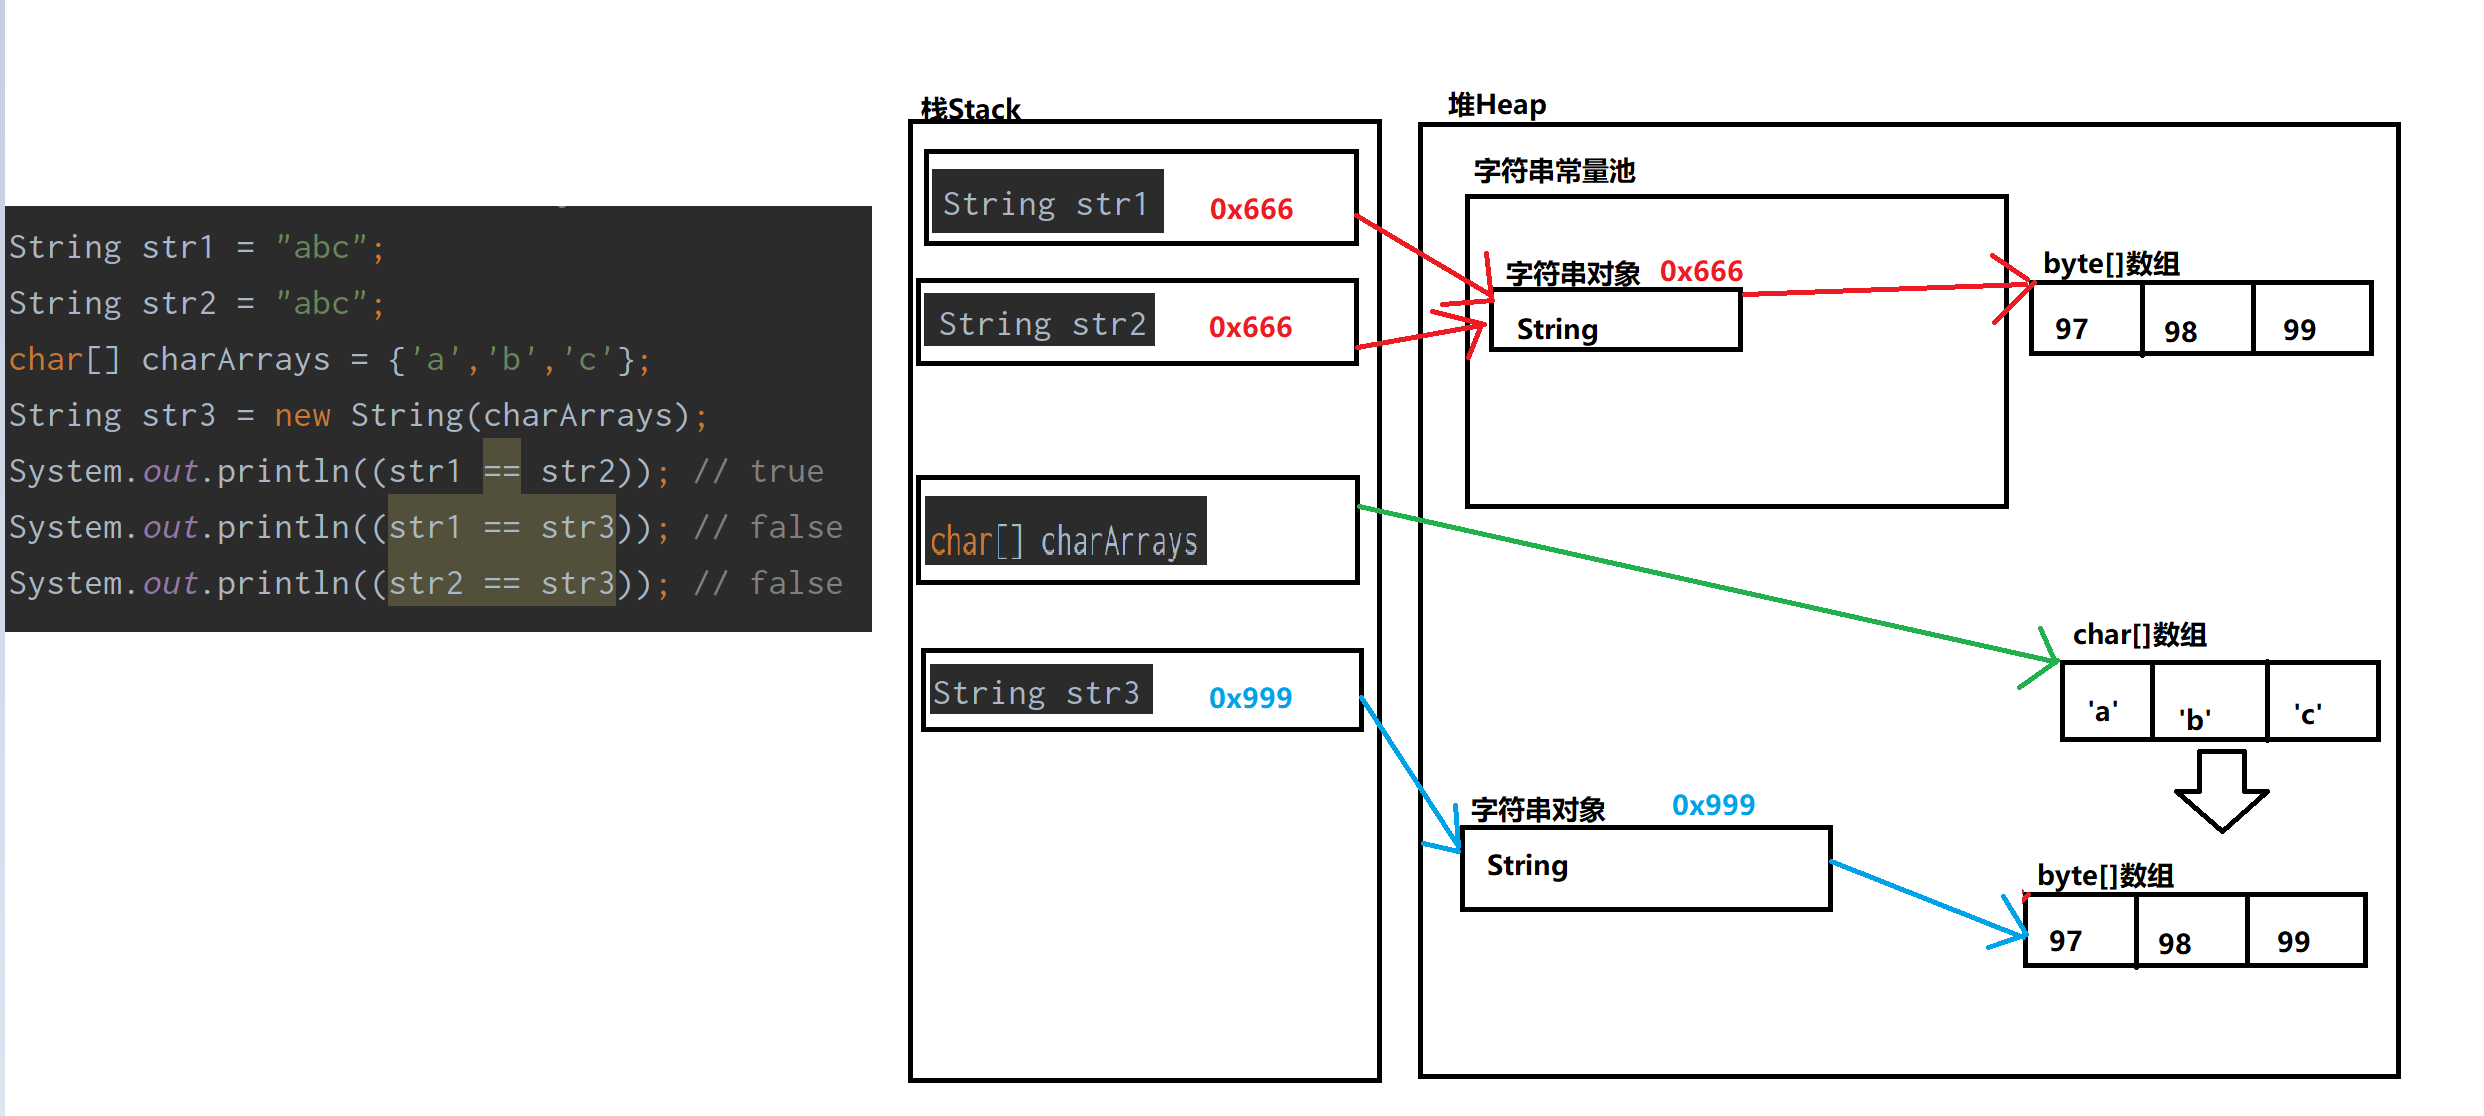Click the red 0x666 address beside str1

click(1251, 208)
